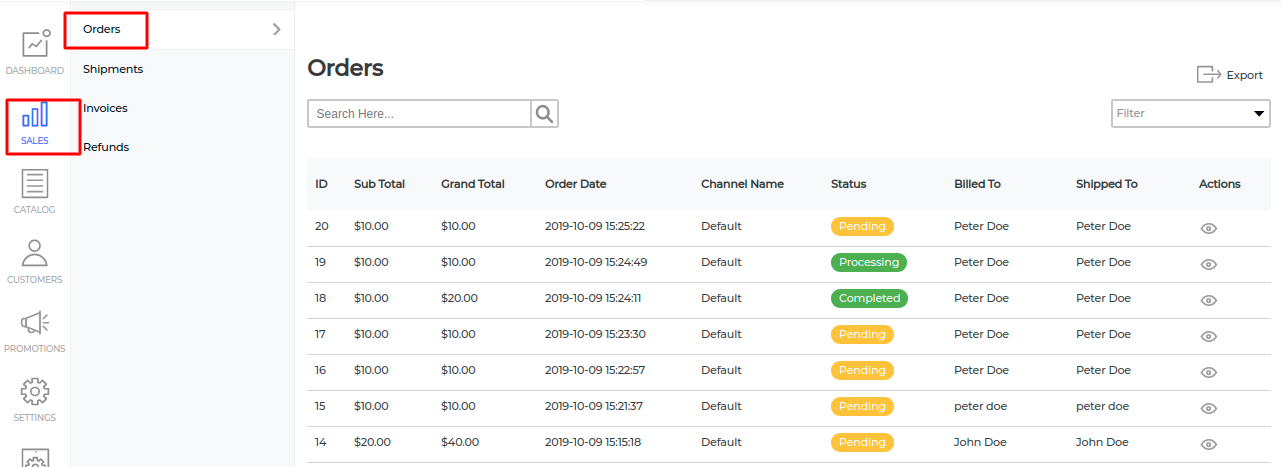Go to Customers person icon
Viewport: 1281px width, 467px height.
pyautogui.click(x=35, y=253)
